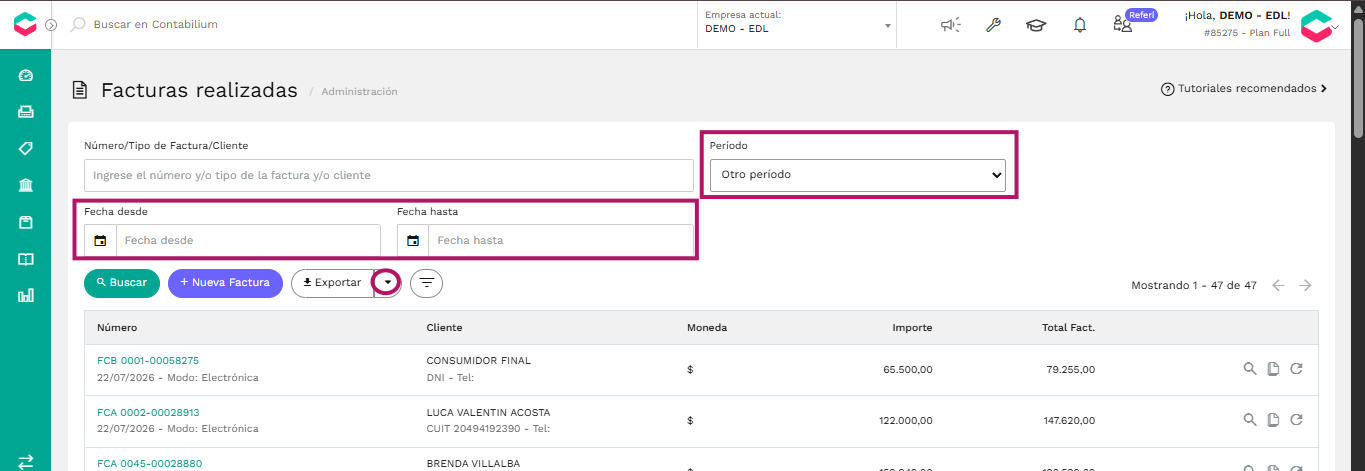1365x471 pixels.
Task: Open the box inventory icon in sidebar
Action: coord(26,222)
